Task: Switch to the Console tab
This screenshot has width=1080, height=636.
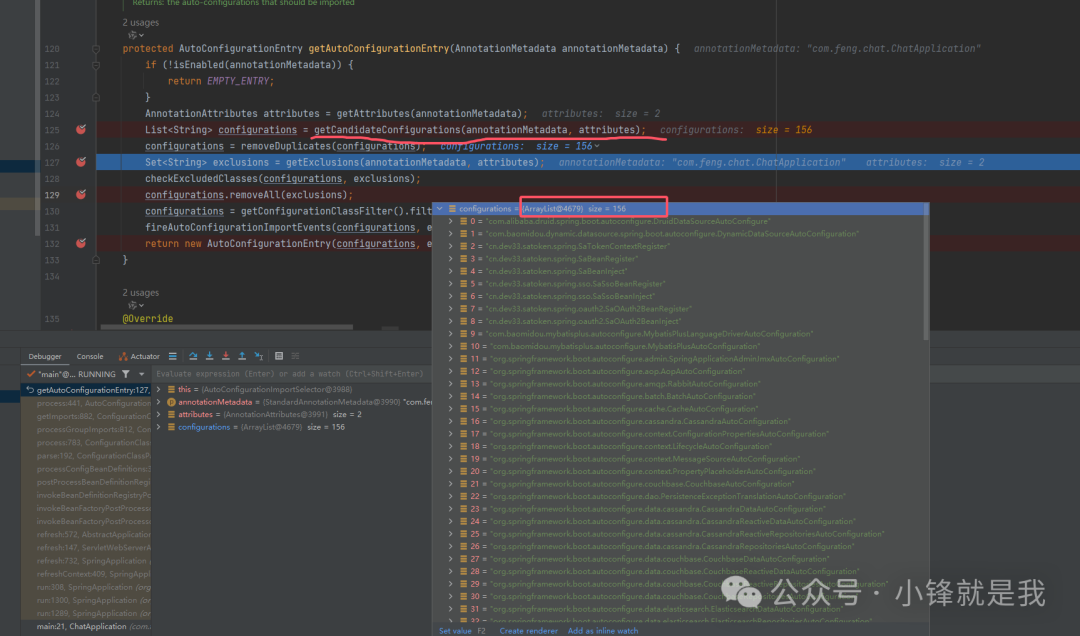Action: tap(90, 356)
